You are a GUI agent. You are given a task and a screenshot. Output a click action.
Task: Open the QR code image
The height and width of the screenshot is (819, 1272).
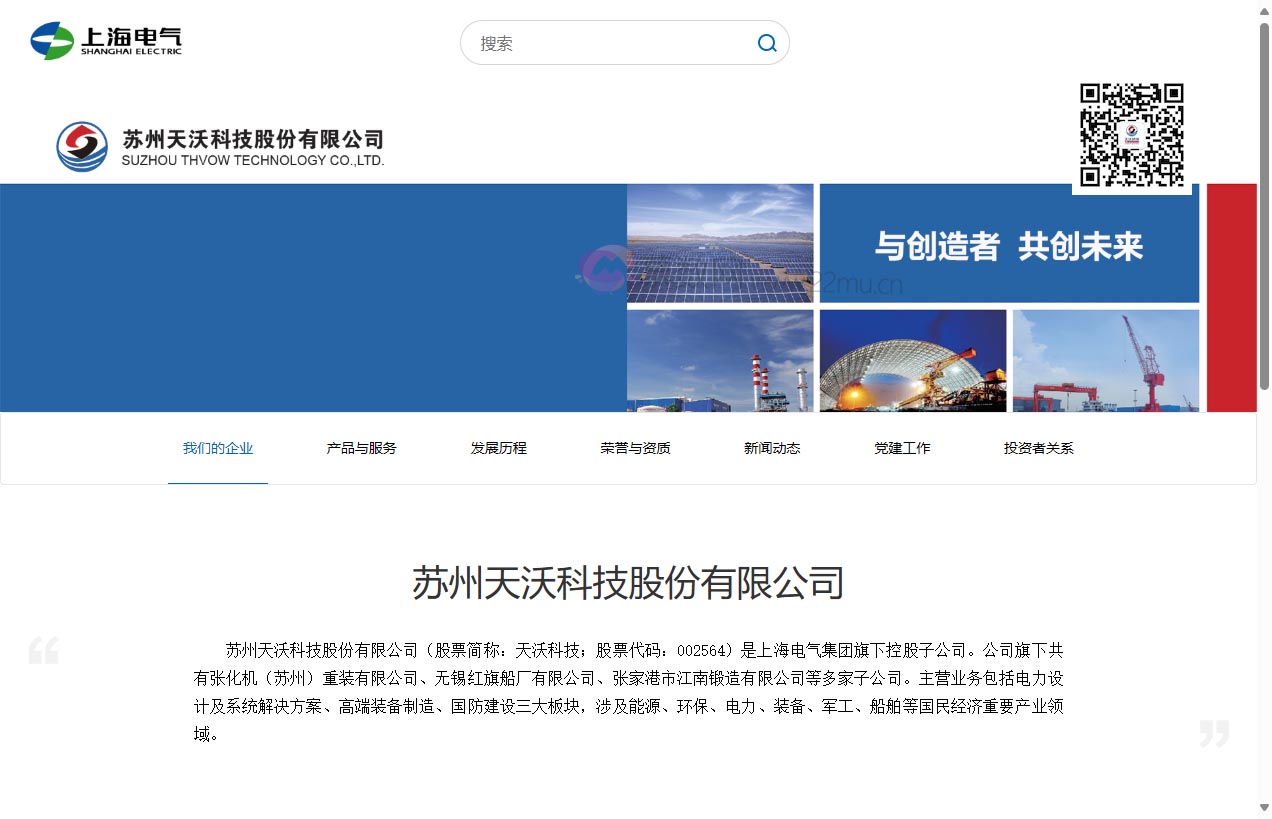click(x=1132, y=135)
